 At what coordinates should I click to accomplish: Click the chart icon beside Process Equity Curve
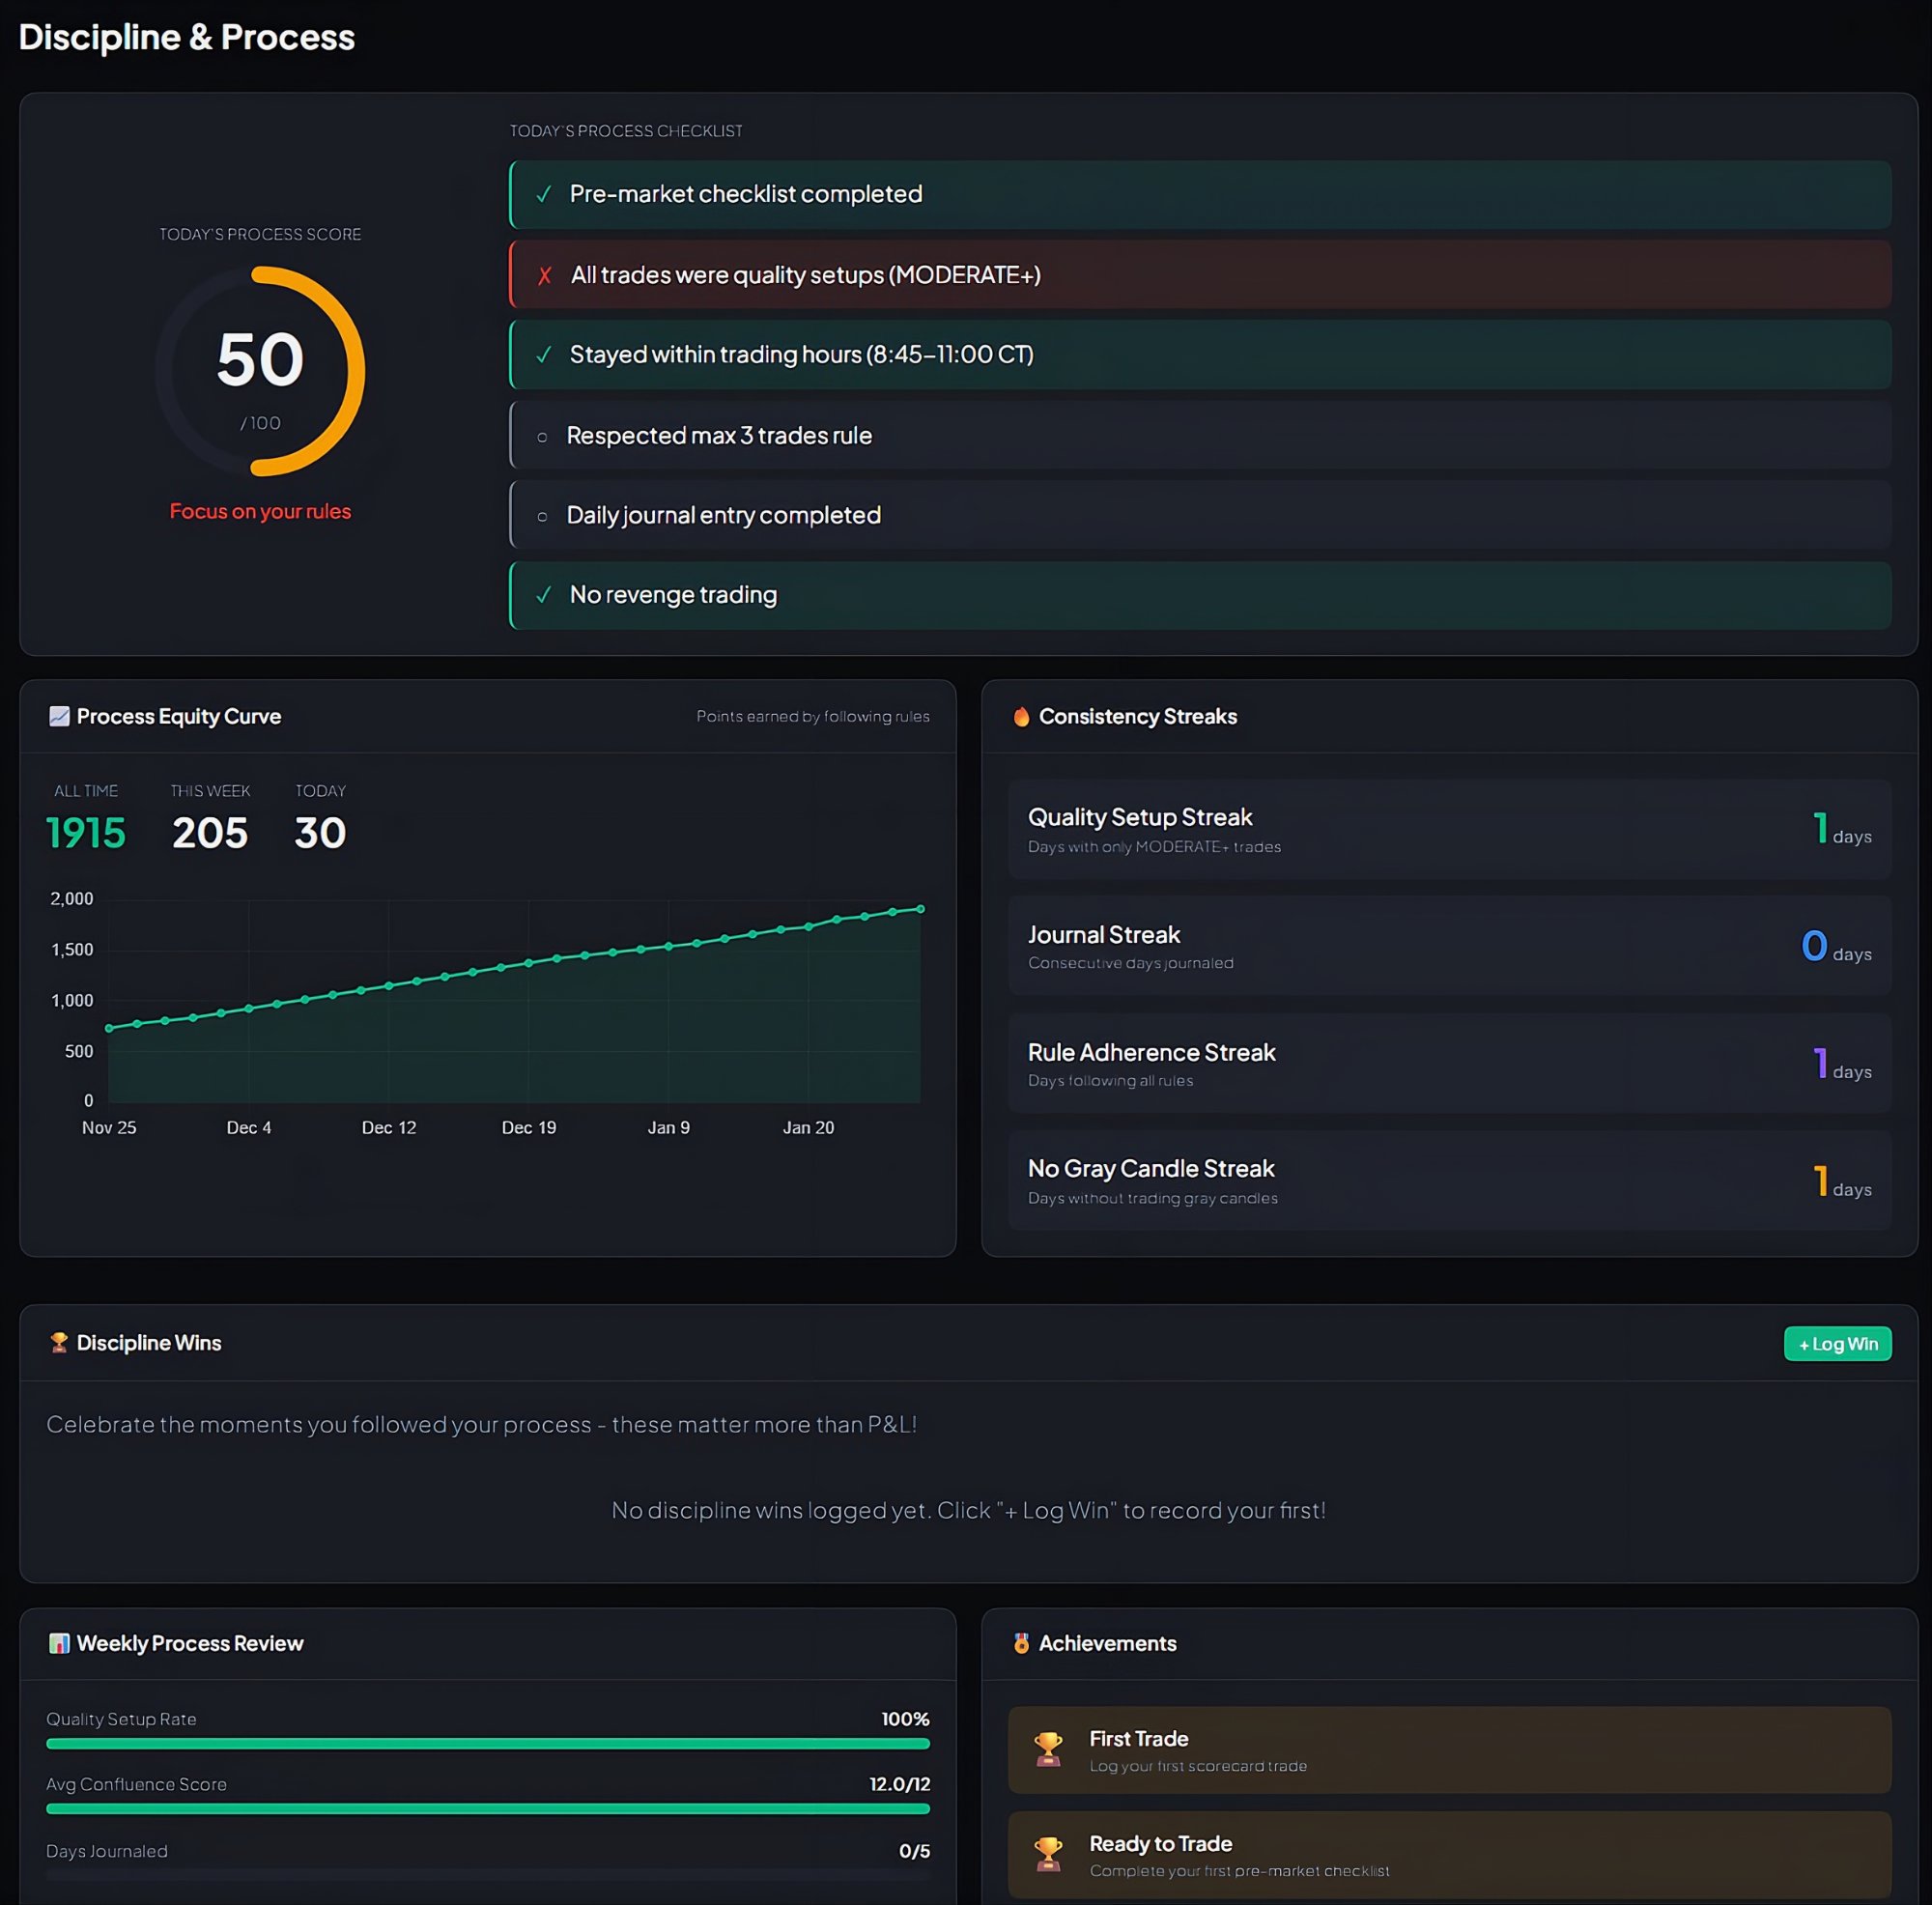pyautogui.click(x=59, y=716)
